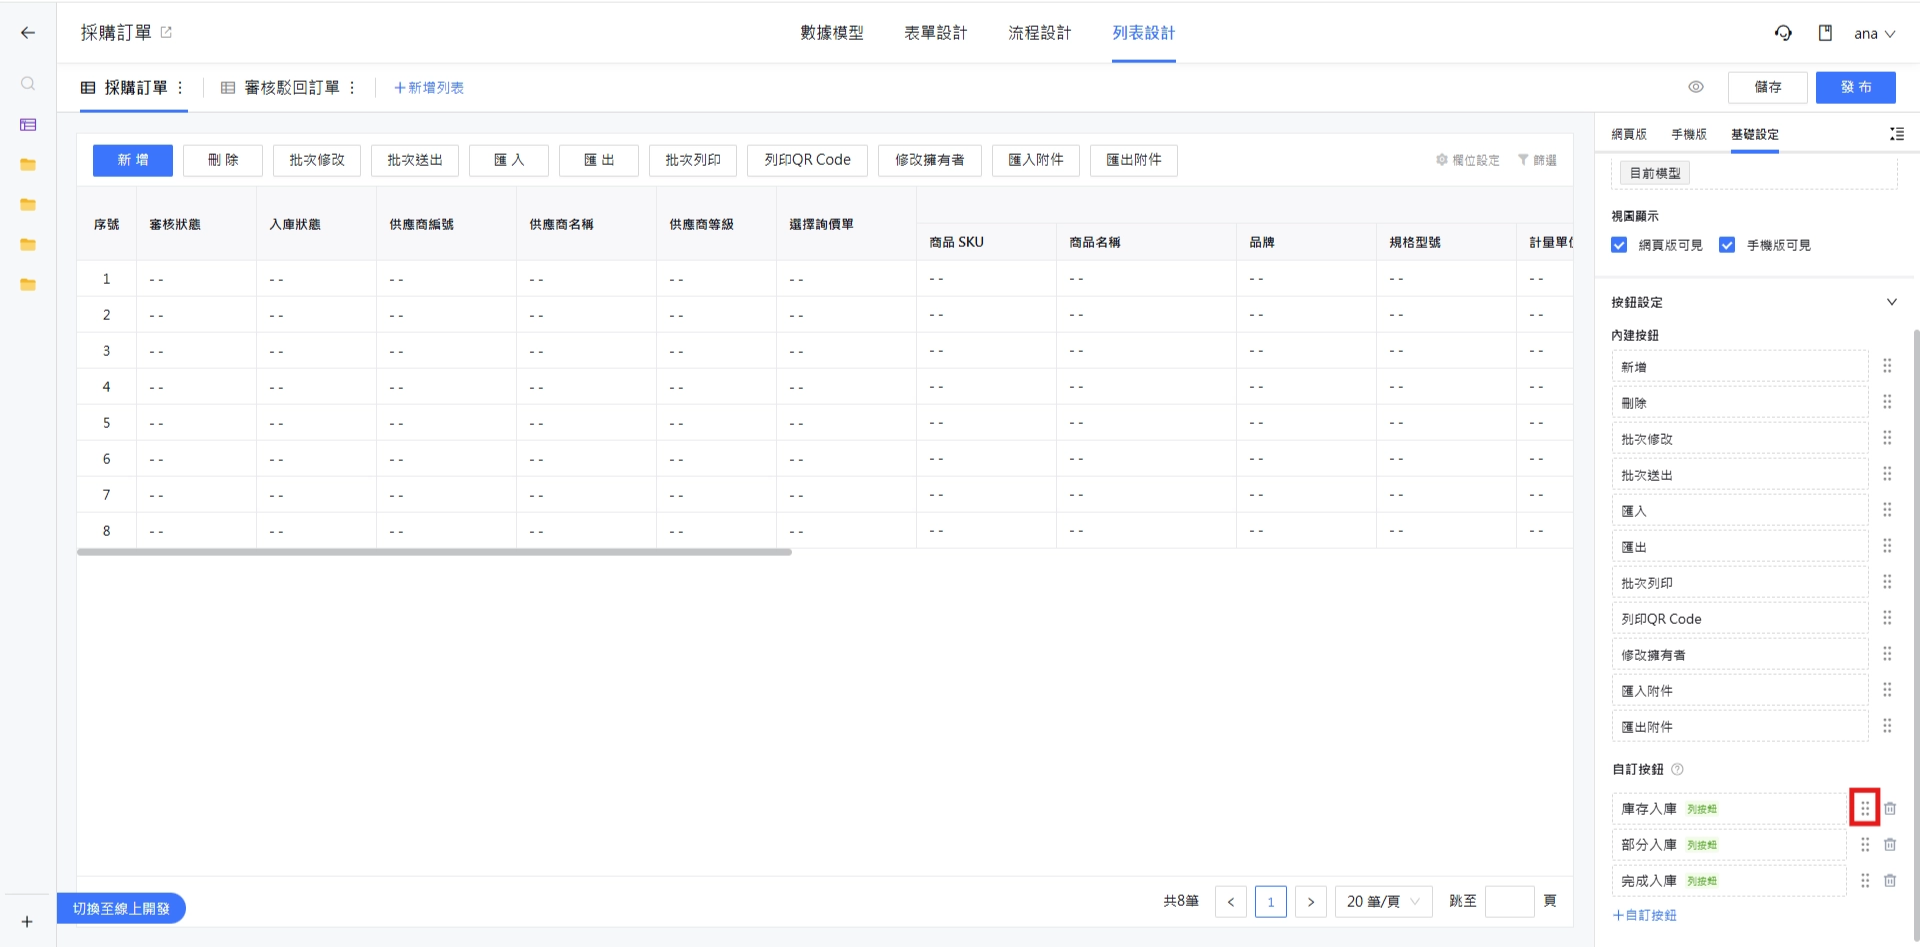This screenshot has height=947, width=1920.
Task: Click the panel outline icon beside 基礎設定
Action: pos(1897,134)
